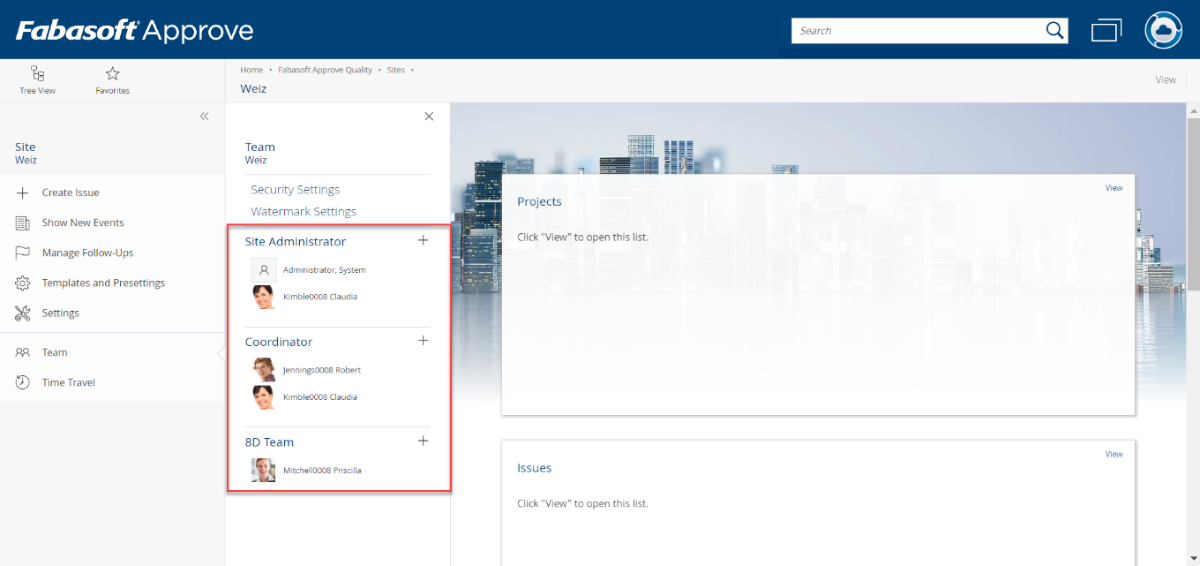This screenshot has height=566, width=1200.
Task: Click View link in Issues widget
Action: click(1113, 454)
